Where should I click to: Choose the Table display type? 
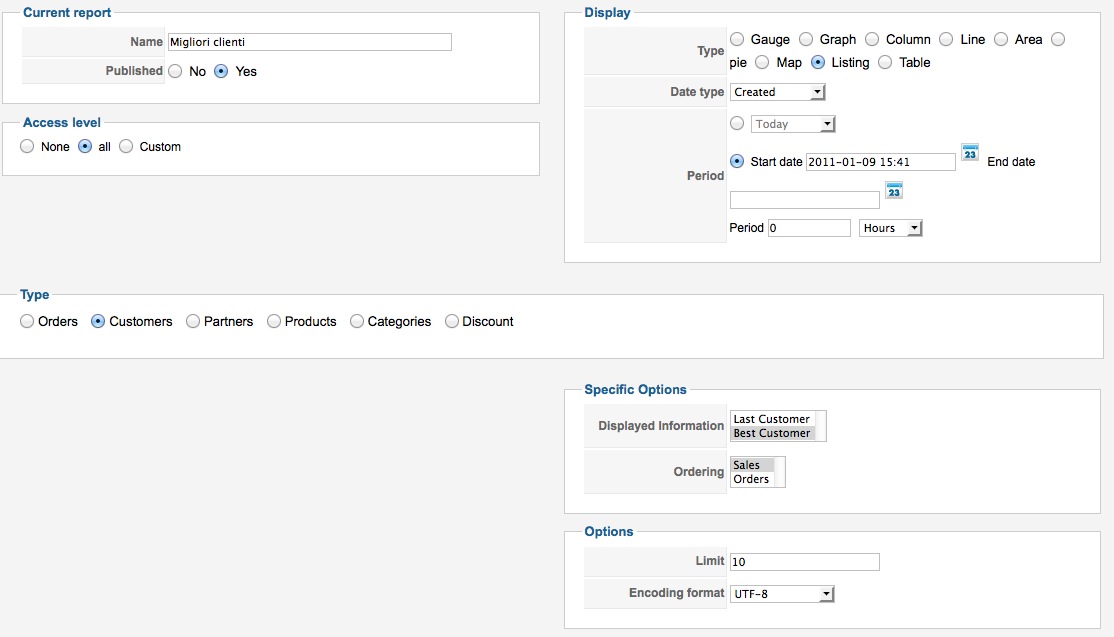pyautogui.click(x=885, y=63)
